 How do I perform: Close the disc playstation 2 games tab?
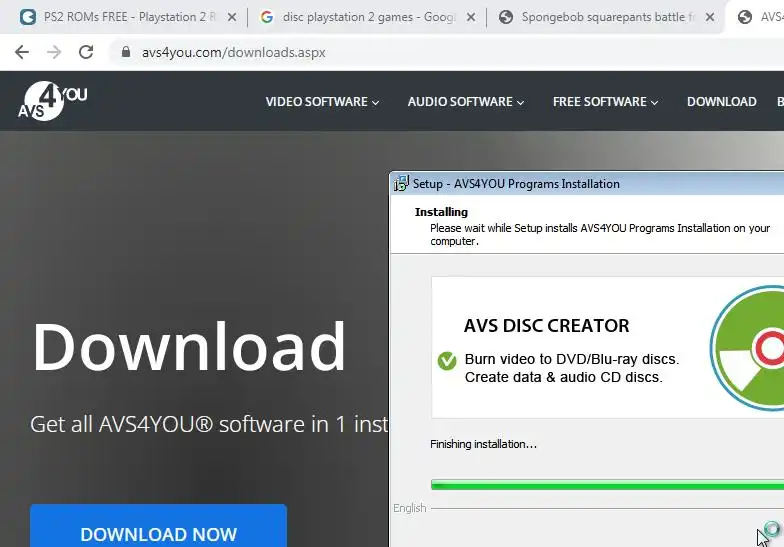(x=471, y=17)
